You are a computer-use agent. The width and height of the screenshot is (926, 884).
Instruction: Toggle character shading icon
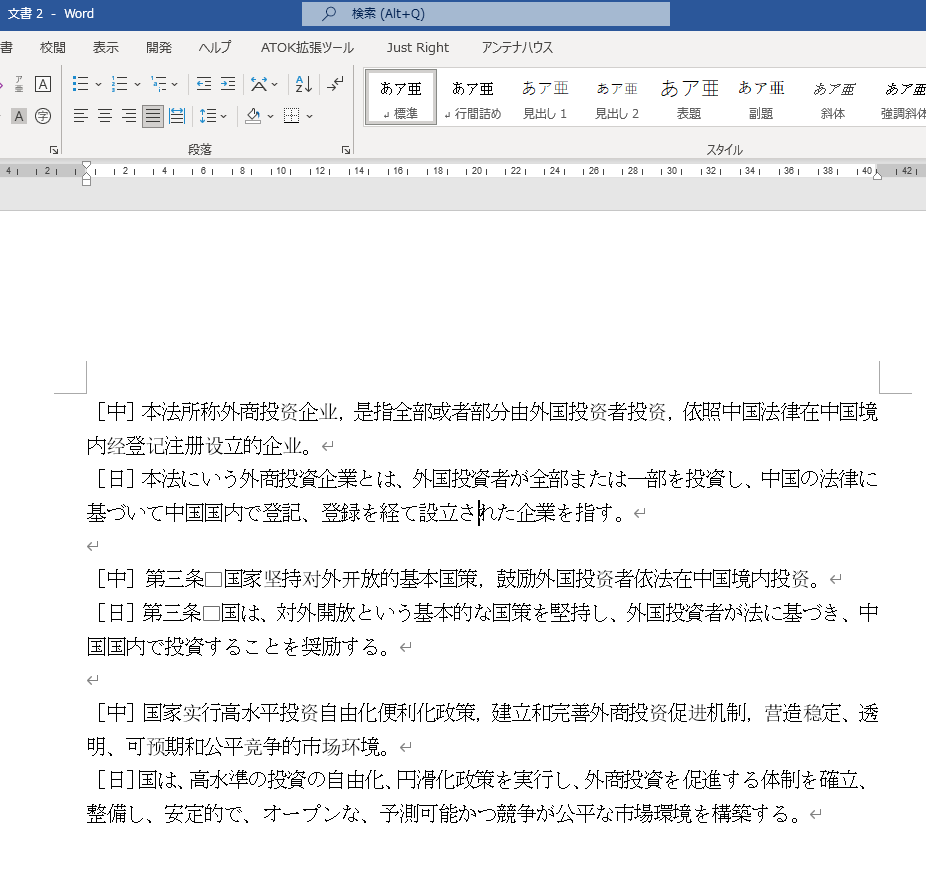19,116
